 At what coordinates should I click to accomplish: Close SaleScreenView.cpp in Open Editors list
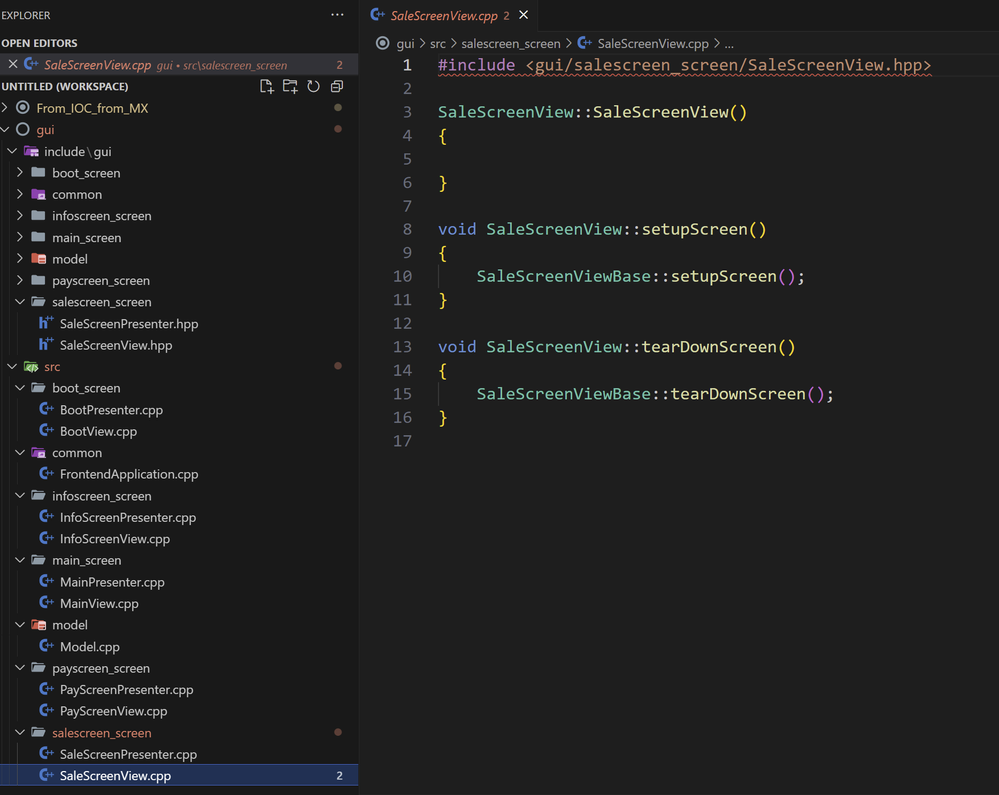click(13, 64)
